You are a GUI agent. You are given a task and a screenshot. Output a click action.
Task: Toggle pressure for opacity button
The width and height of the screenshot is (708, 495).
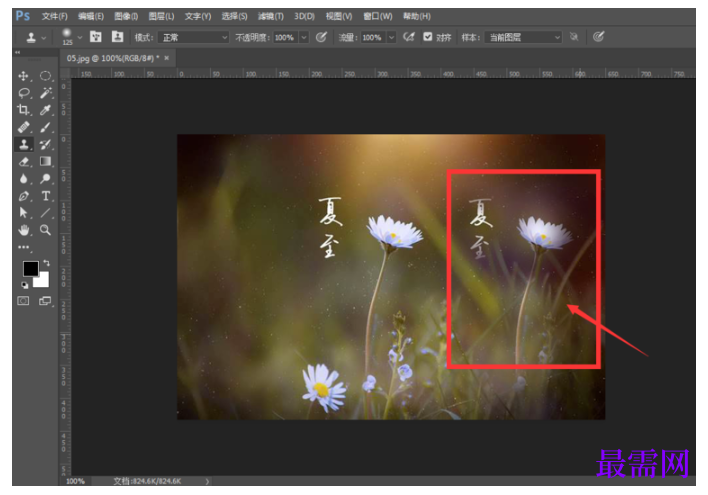coord(321,37)
